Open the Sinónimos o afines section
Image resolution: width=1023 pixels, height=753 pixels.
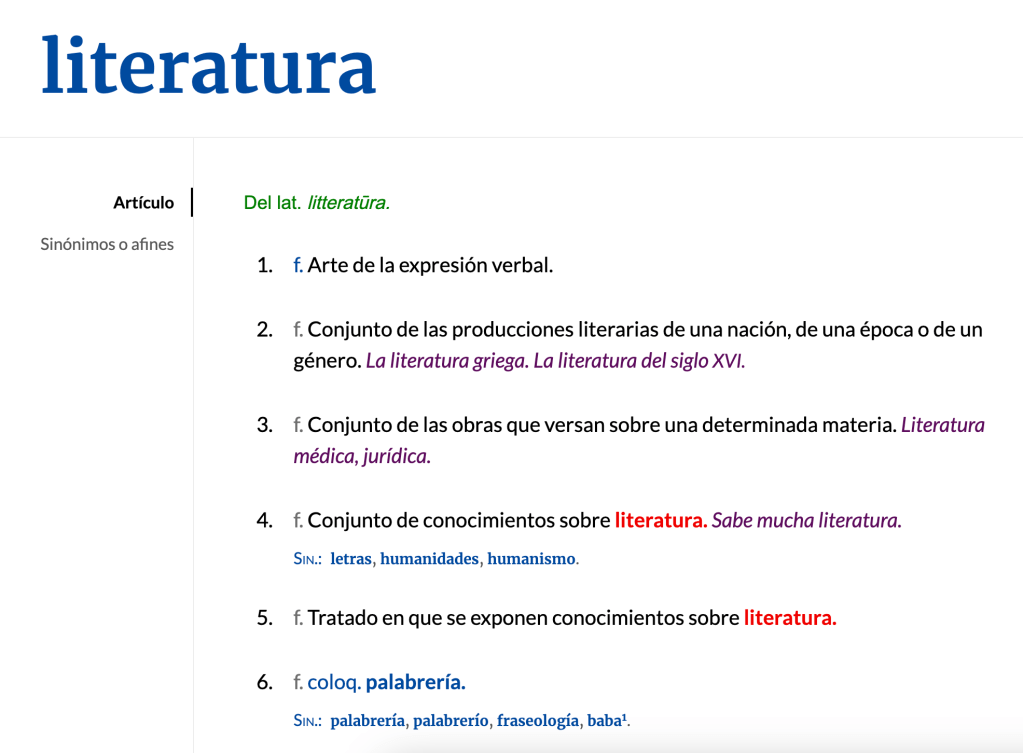(107, 244)
